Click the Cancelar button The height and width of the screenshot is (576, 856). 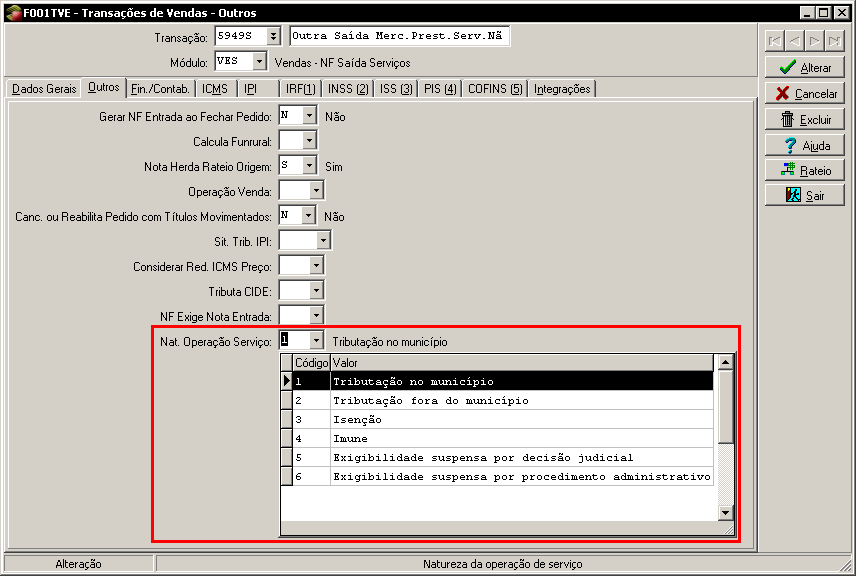805,93
